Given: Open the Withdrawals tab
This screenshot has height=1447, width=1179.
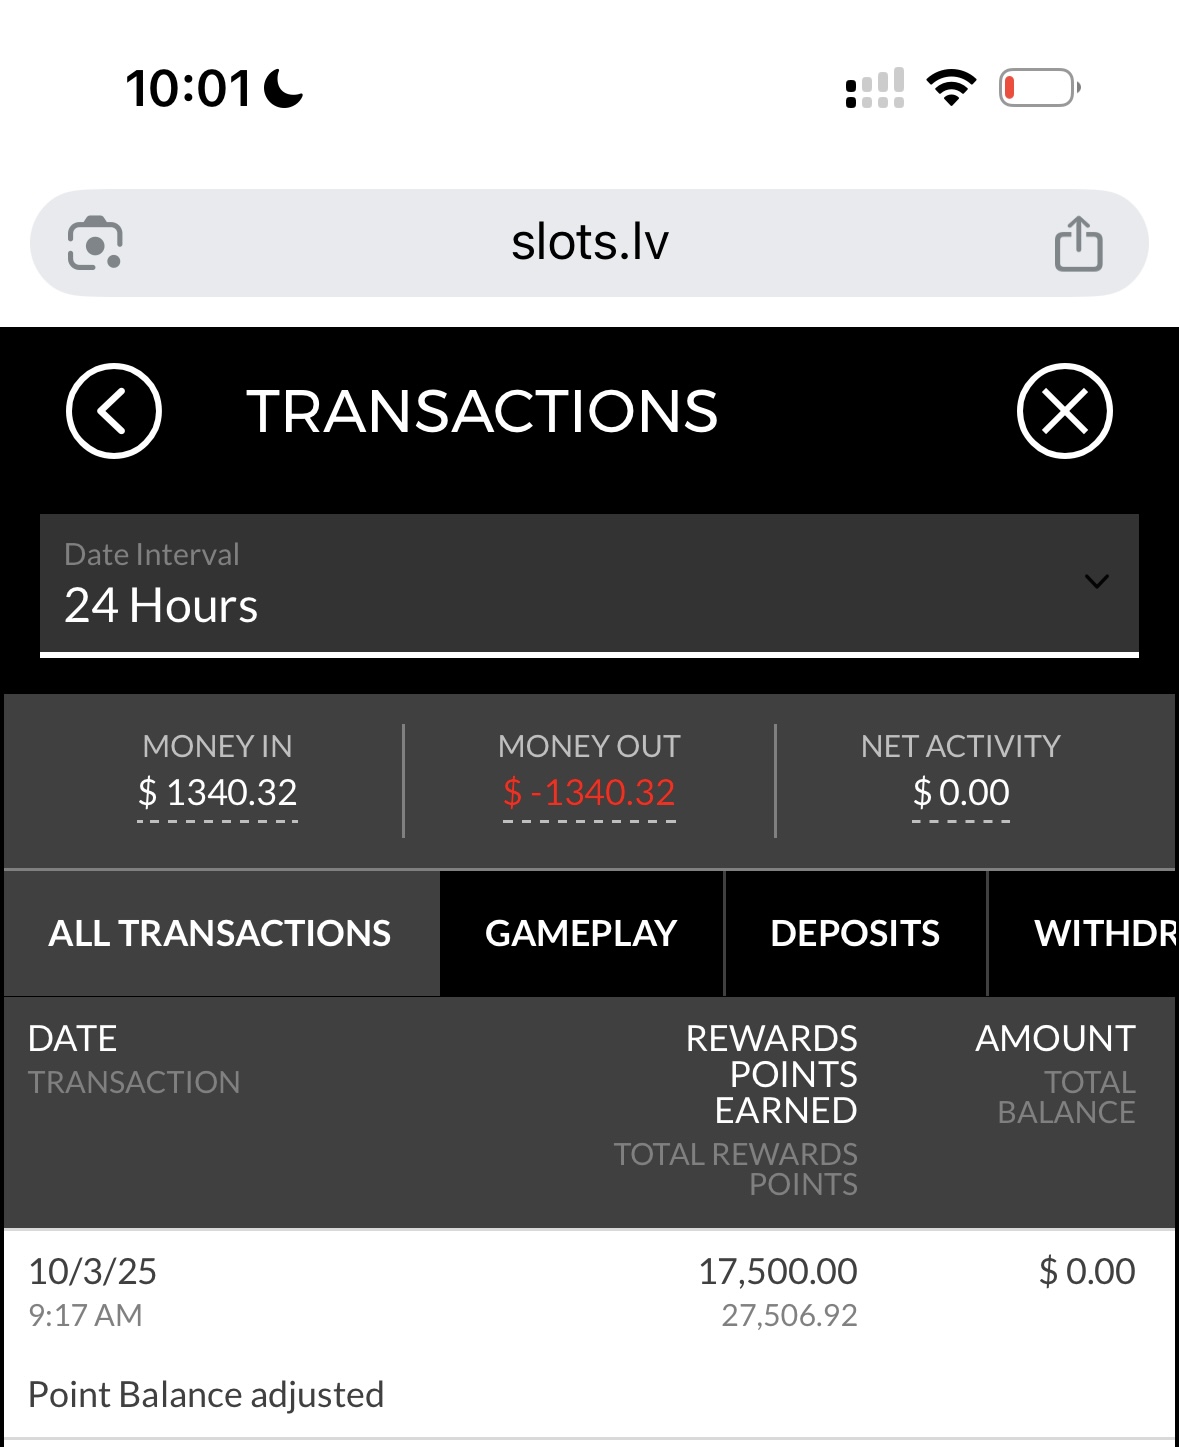Looking at the screenshot, I should point(1100,933).
